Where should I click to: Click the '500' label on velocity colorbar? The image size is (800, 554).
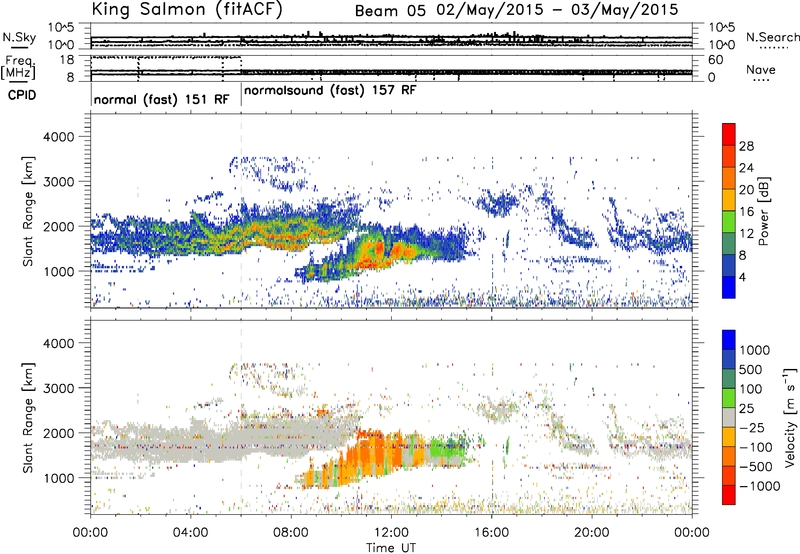(751, 369)
